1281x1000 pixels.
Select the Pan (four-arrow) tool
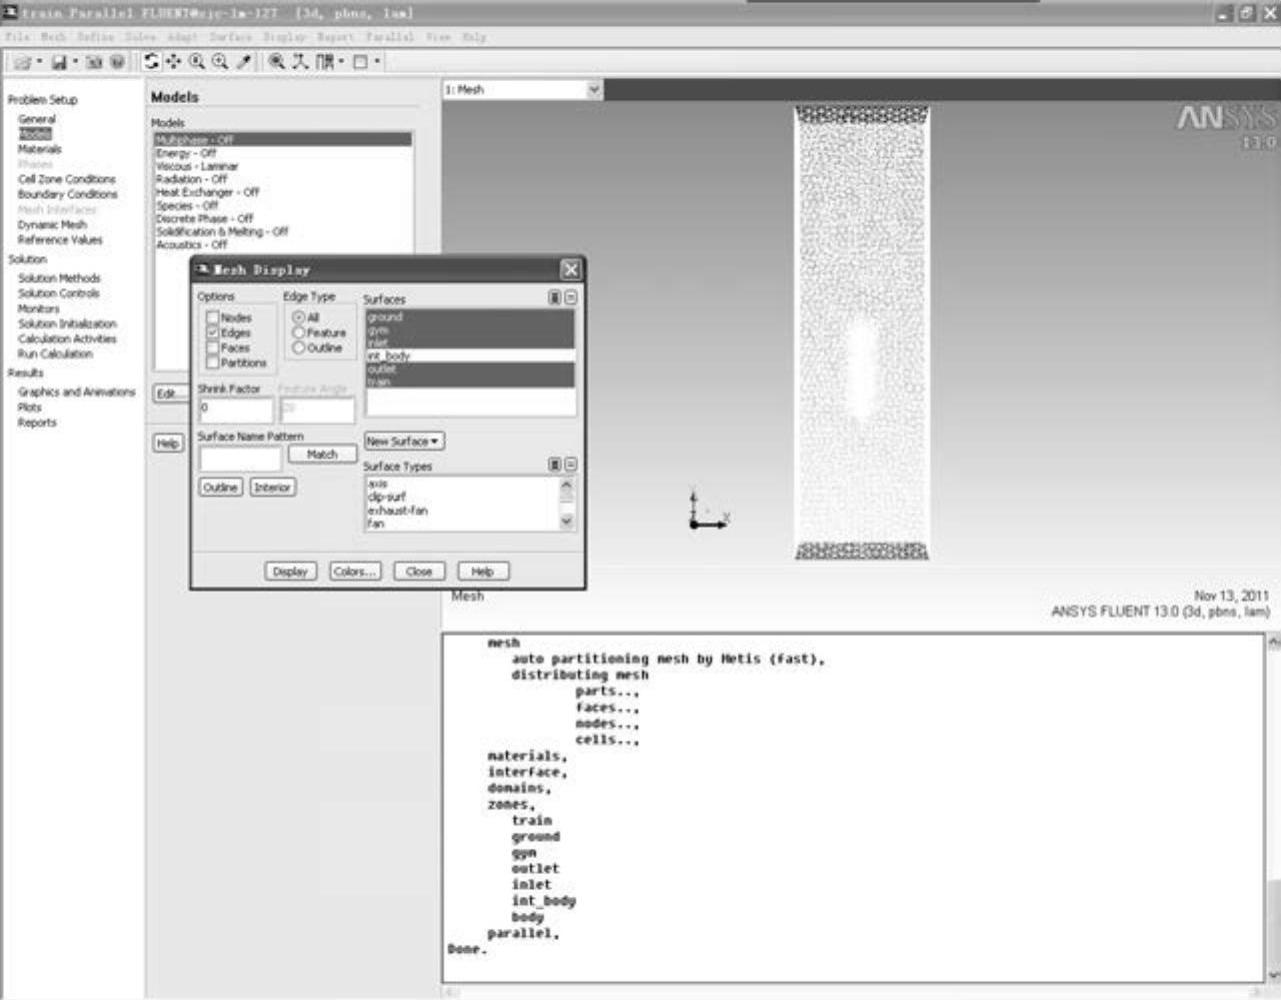click(x=174, y=62)
